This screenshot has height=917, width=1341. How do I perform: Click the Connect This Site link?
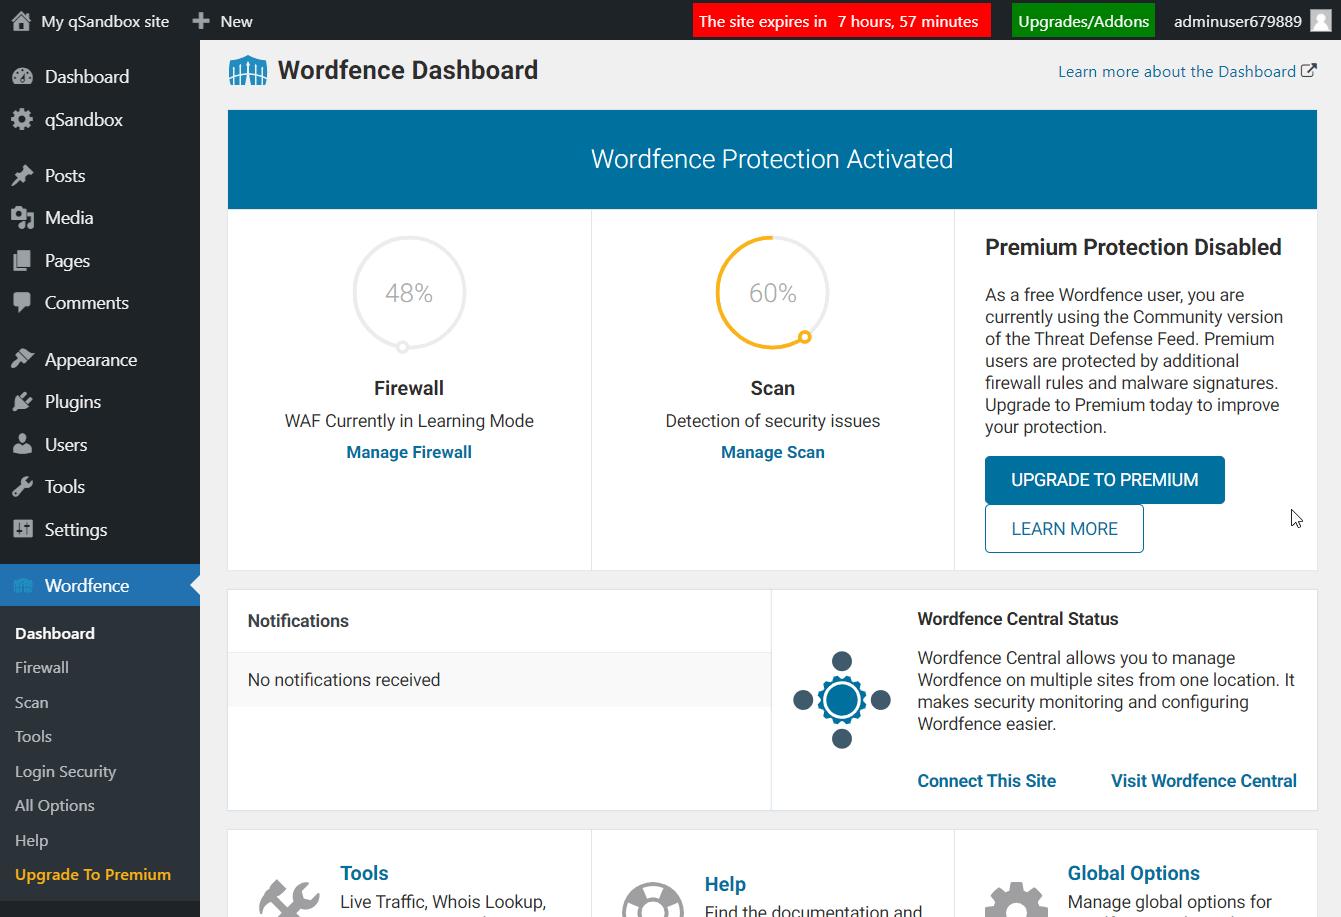click(987, 781)
